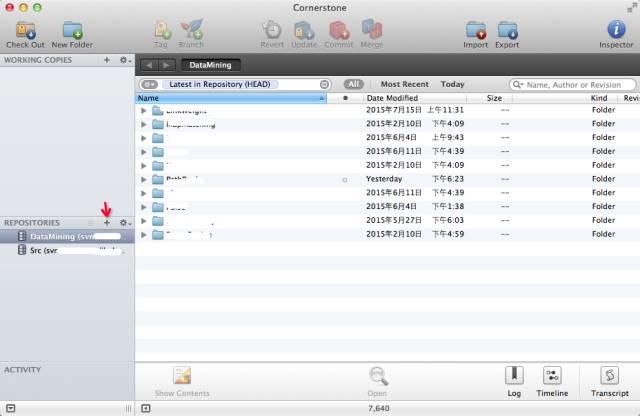Click the back navigation arrow
This screenshot has height=416, width=640.
click(x=149, y=65)
